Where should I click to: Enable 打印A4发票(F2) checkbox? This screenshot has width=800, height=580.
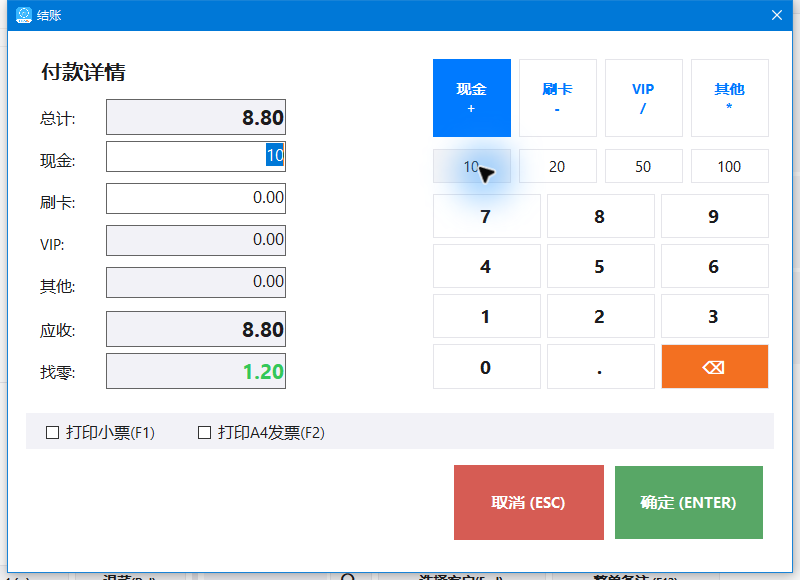(x=204, y=433)
